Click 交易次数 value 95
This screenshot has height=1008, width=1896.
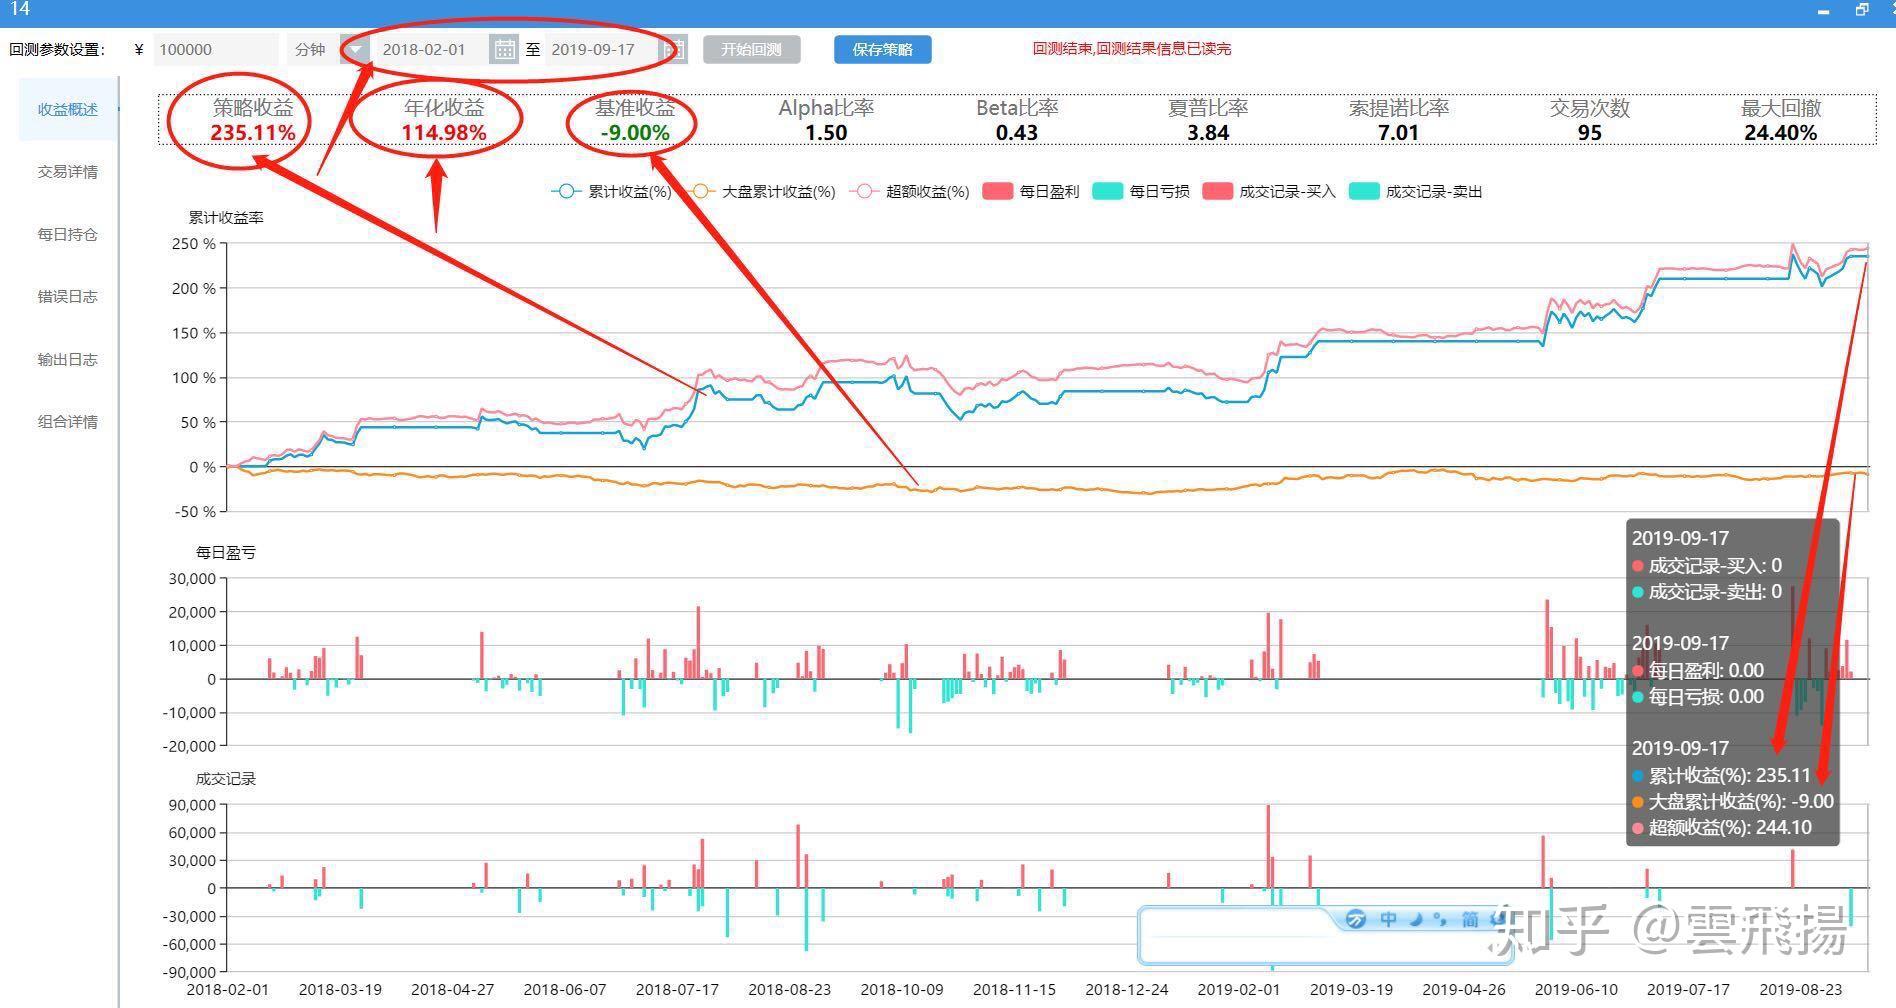click(1590, 133)
